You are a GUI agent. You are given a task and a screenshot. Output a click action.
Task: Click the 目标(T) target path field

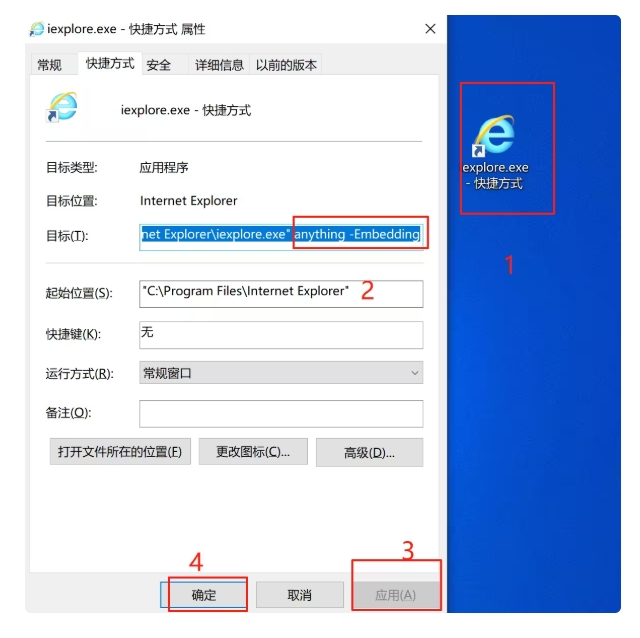tap(281, 237)
